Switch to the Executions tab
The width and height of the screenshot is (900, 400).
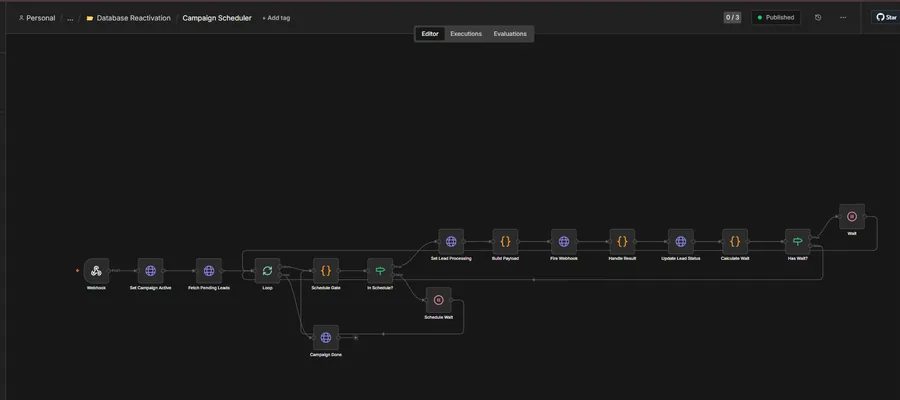tap(465, 34)
